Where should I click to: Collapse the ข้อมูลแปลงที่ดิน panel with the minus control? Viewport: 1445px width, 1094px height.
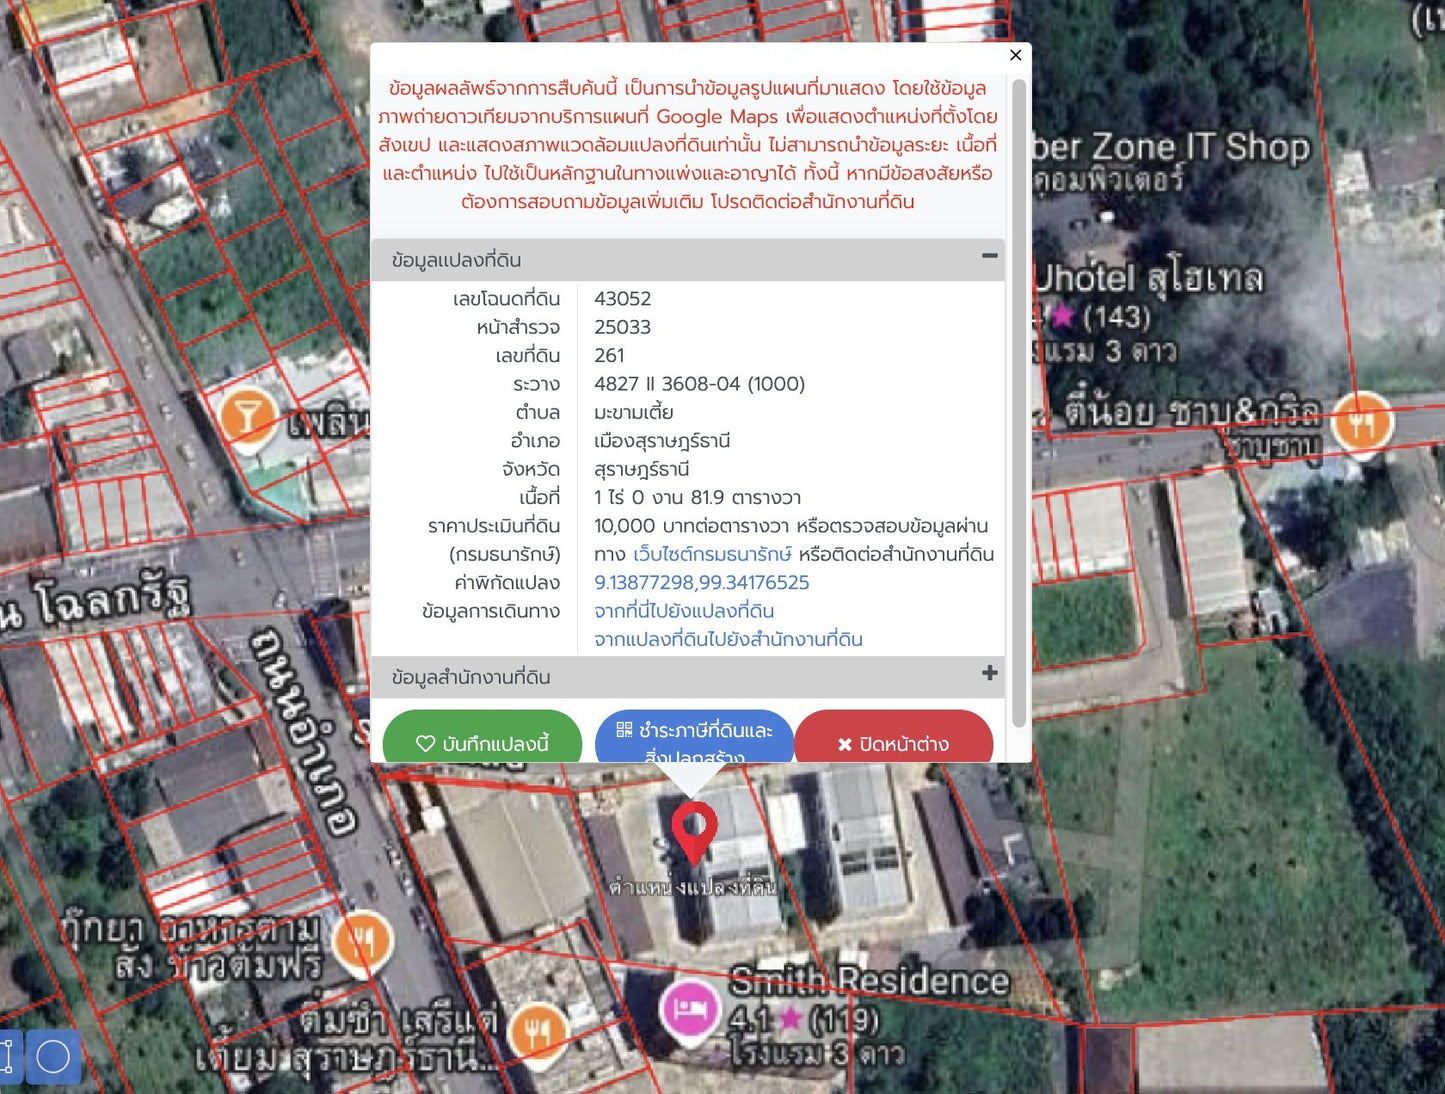tap(988, 258)
